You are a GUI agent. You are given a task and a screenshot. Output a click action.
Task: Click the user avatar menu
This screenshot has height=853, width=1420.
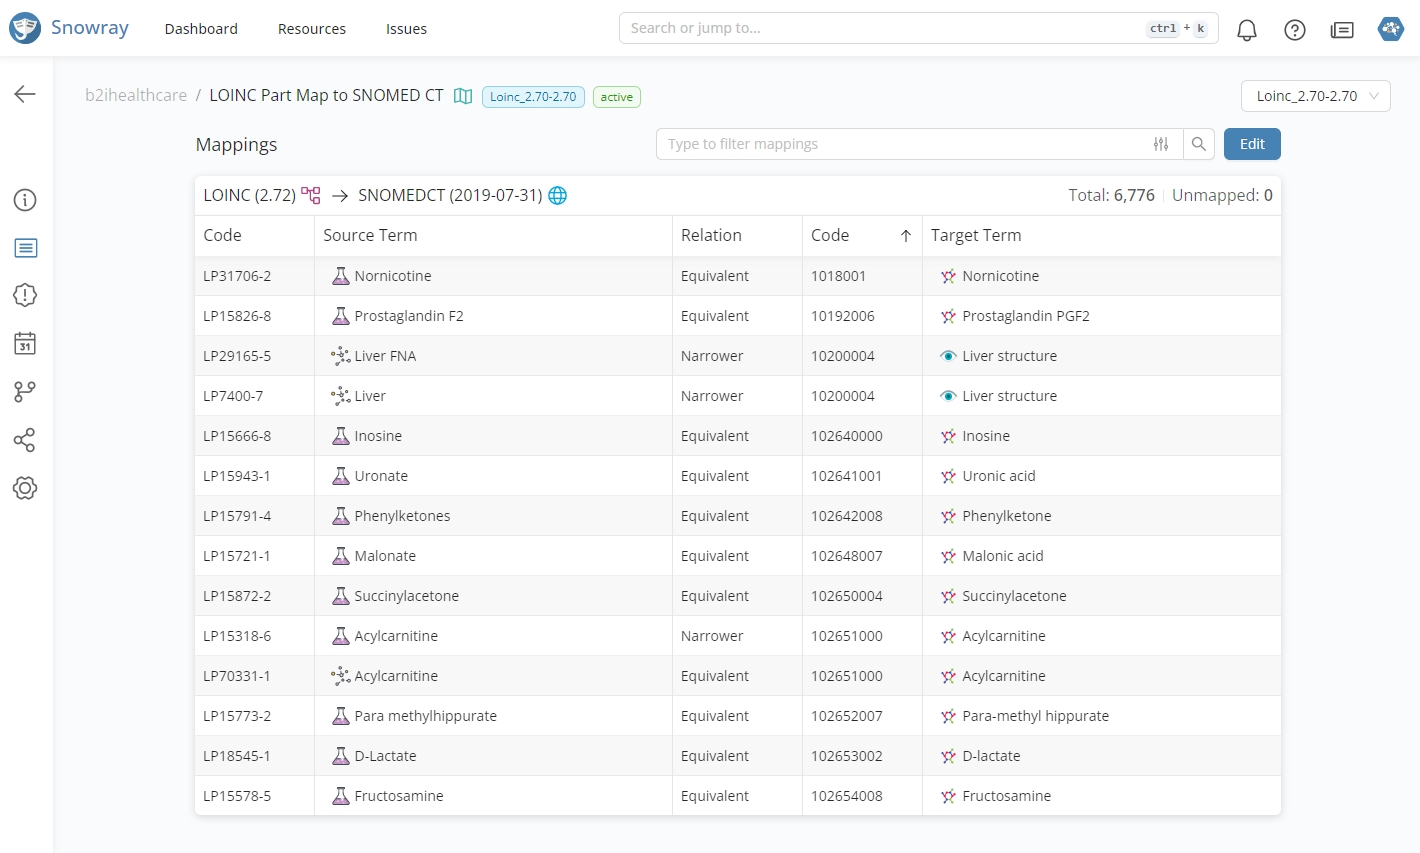1390,29
